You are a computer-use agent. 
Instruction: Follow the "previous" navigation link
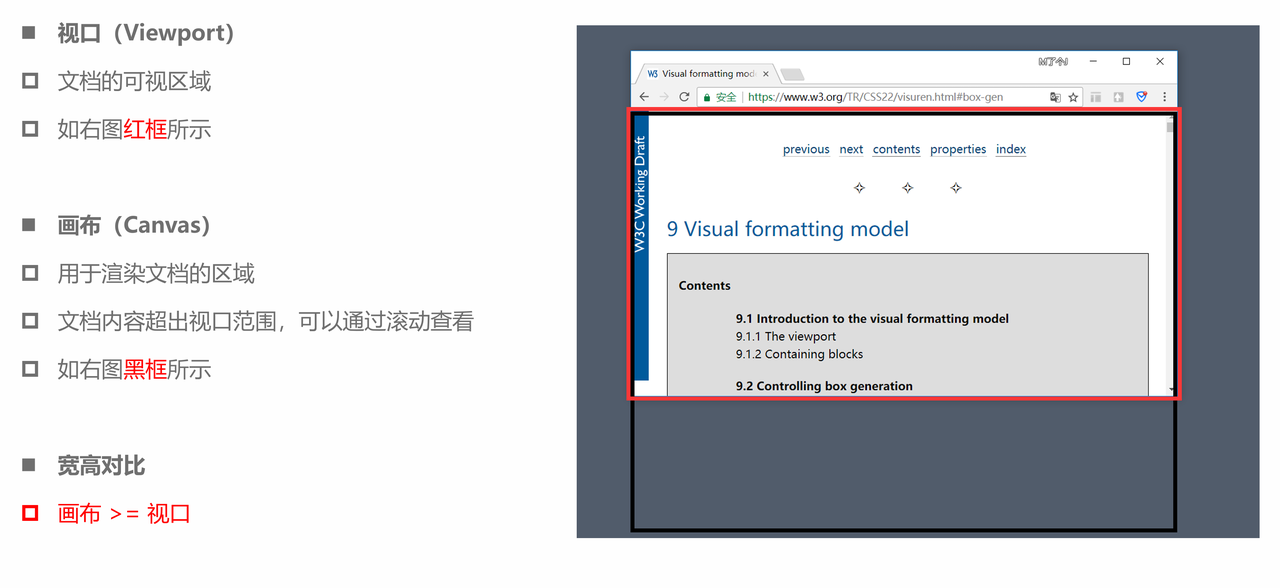click(x=806, y=149)
